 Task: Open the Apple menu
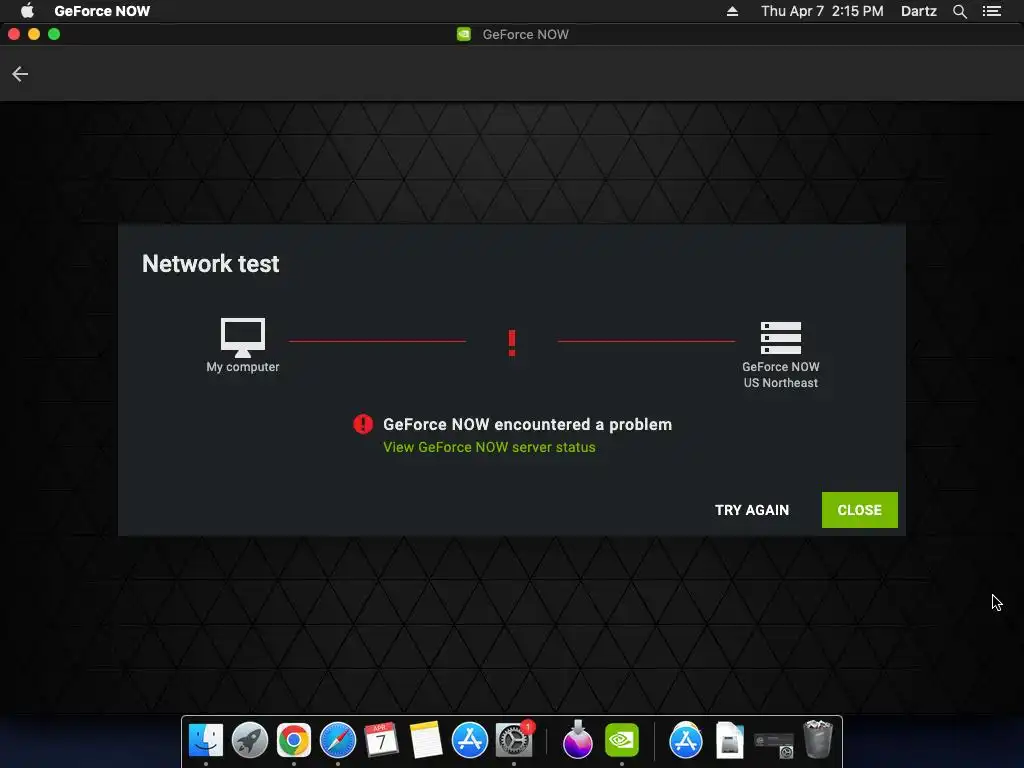(x=27, y=11)
